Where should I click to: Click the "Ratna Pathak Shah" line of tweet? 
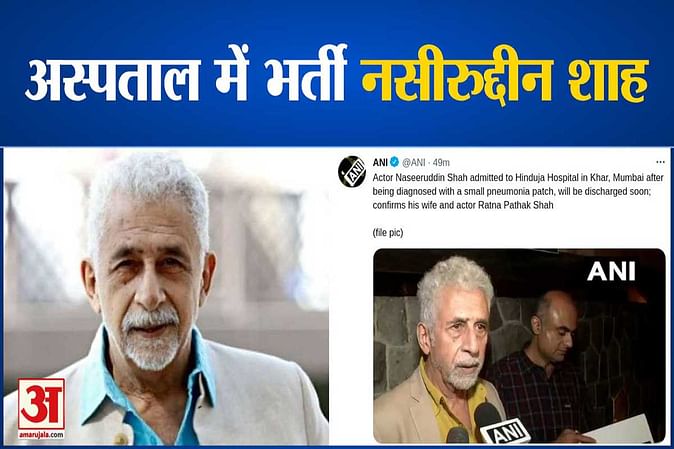click(x=463, y=205)
